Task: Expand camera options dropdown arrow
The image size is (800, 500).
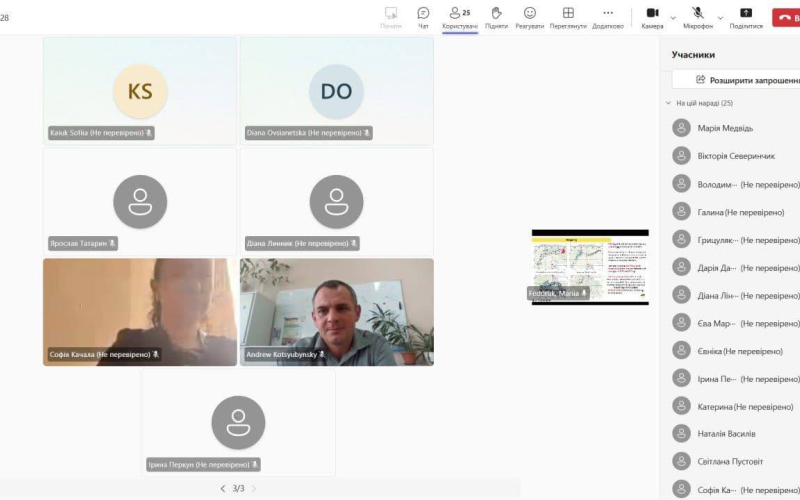Action: tap(673, 17)
